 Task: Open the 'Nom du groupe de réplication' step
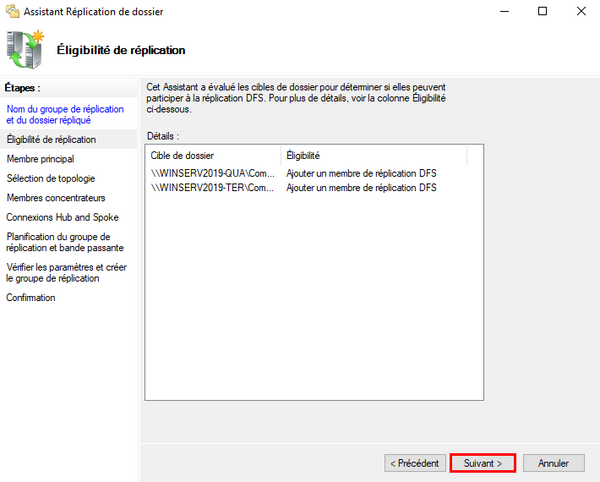coord(64,114)
